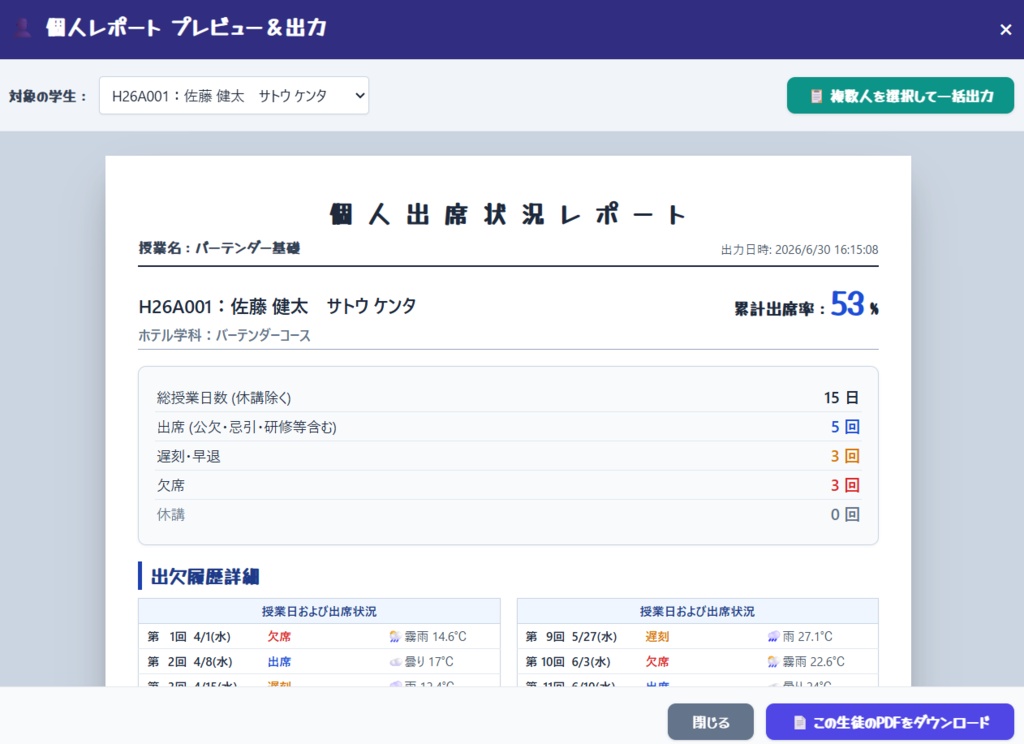Click the 第 10回 6/3(水) row date

[568, 662]
